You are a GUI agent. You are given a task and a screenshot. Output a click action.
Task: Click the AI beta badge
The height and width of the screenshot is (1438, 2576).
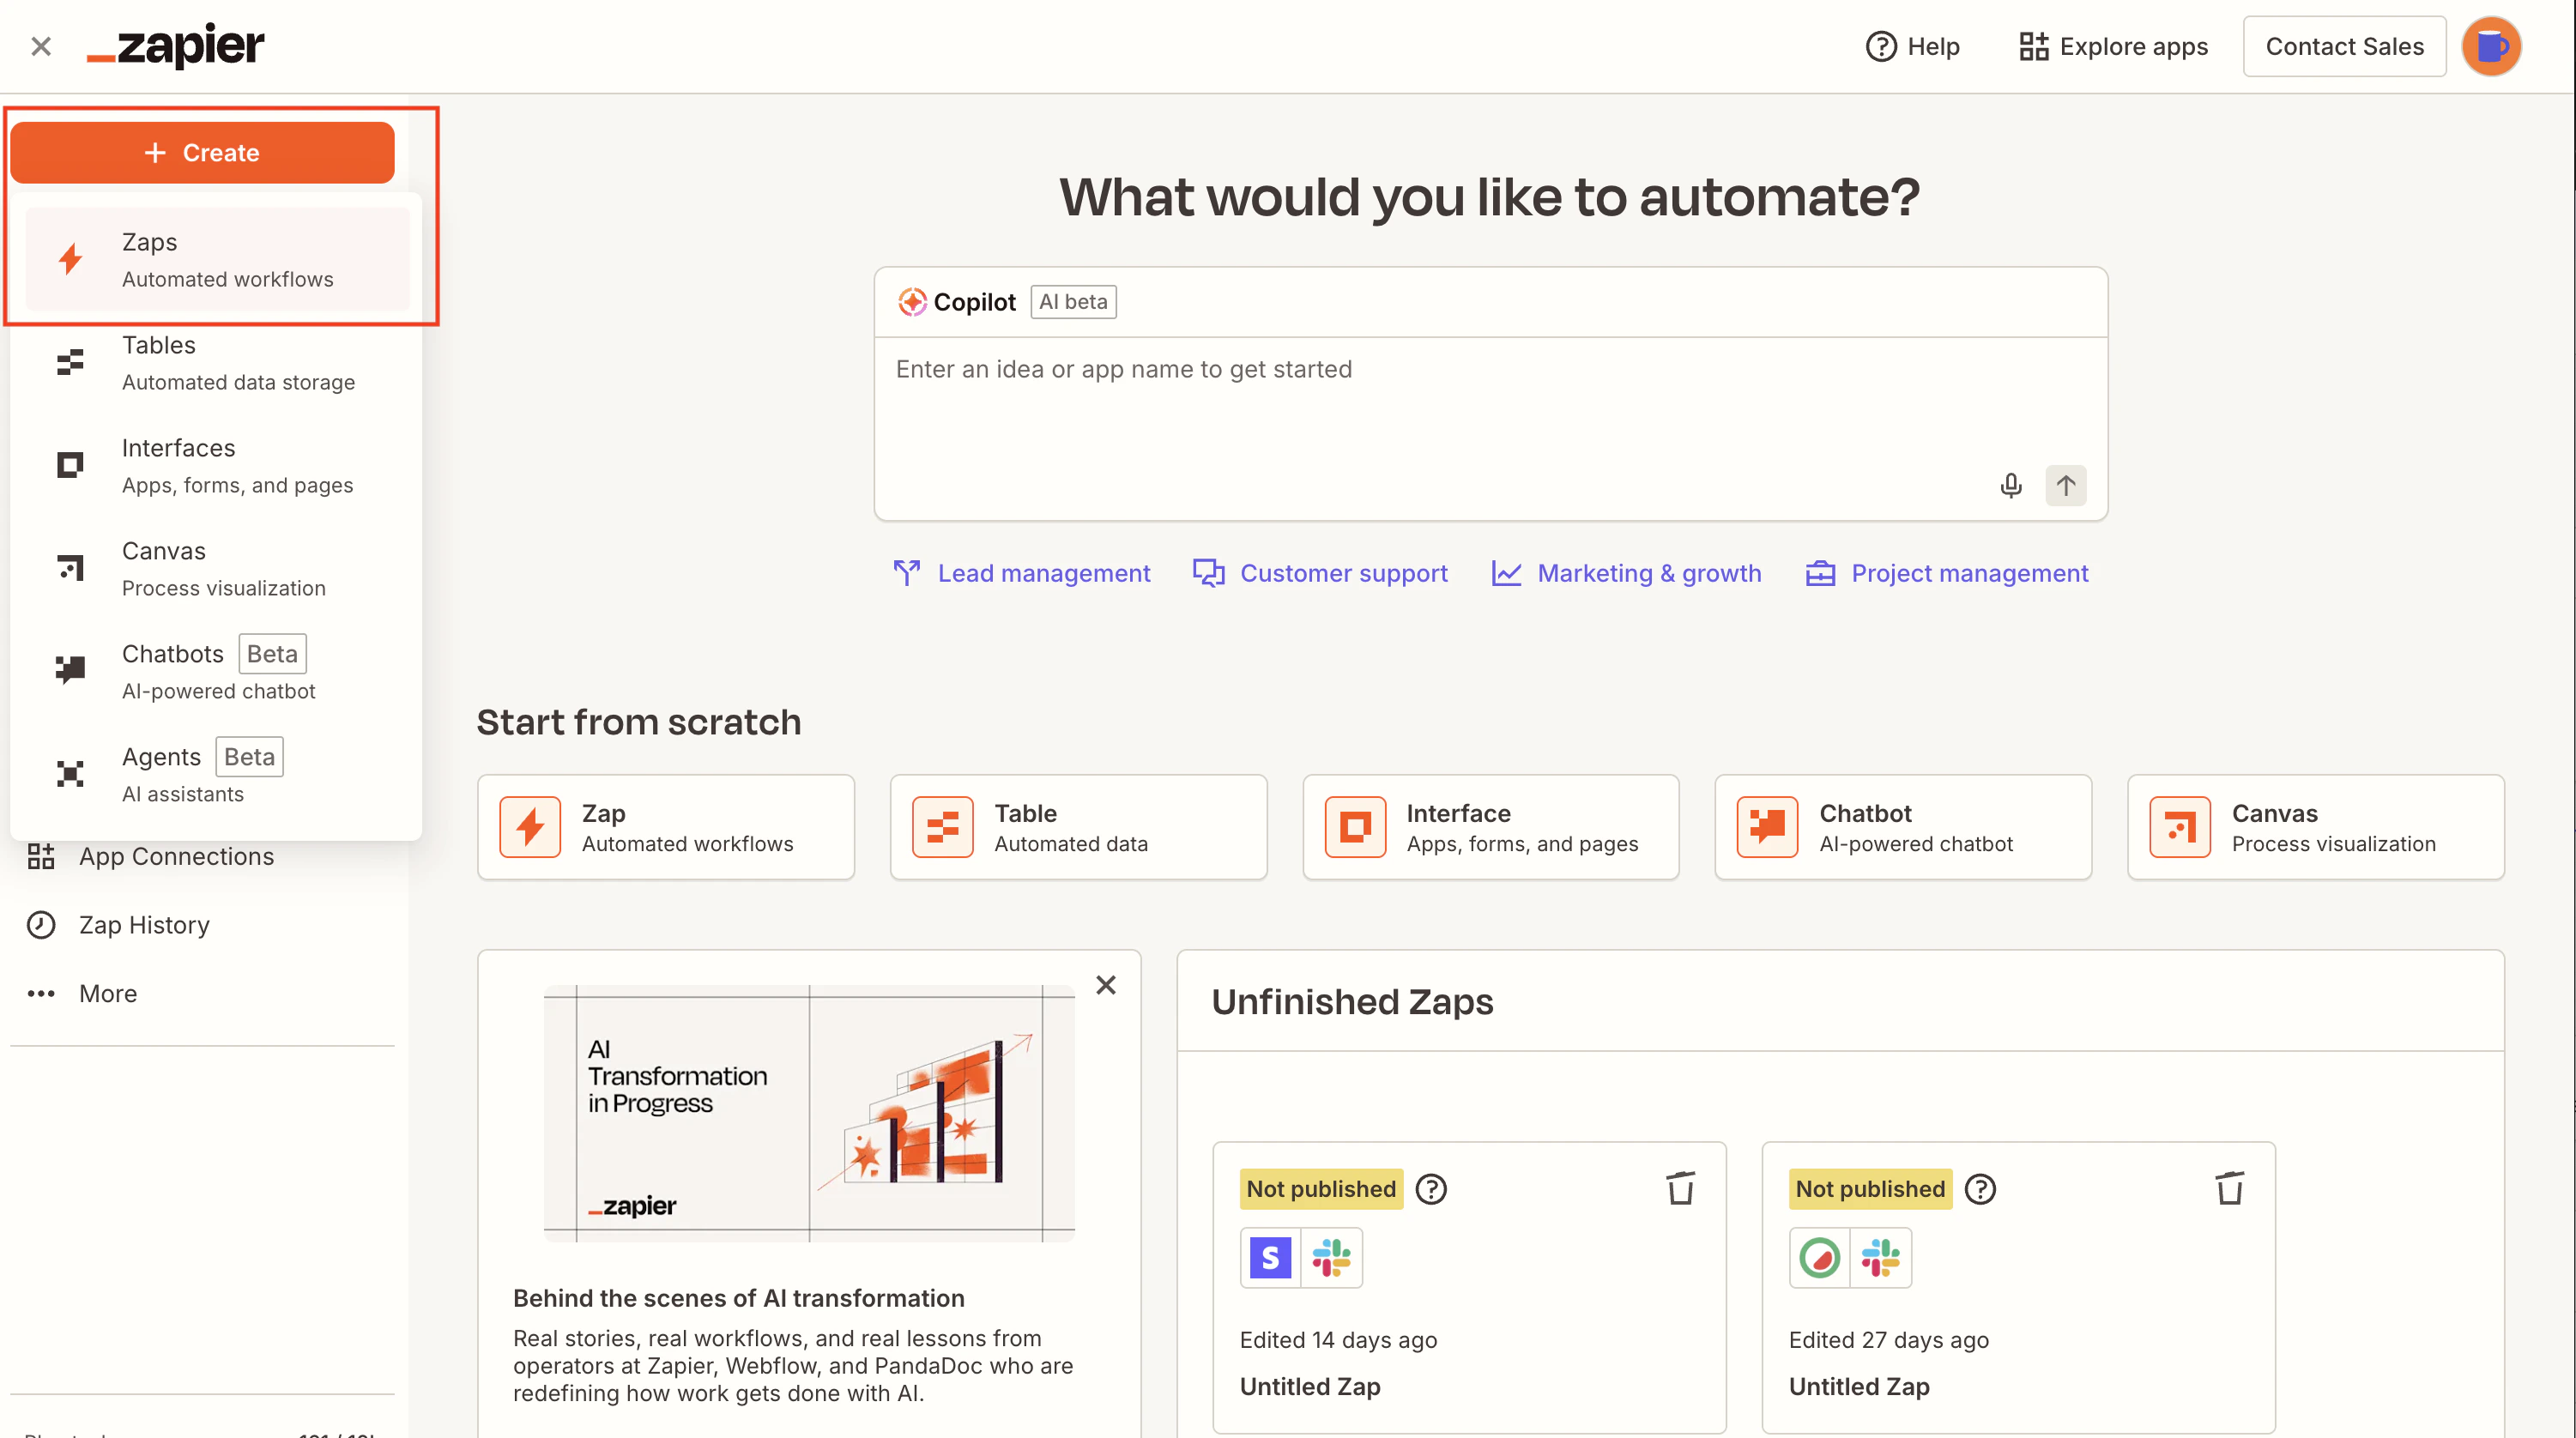(x=1073, y=301)
